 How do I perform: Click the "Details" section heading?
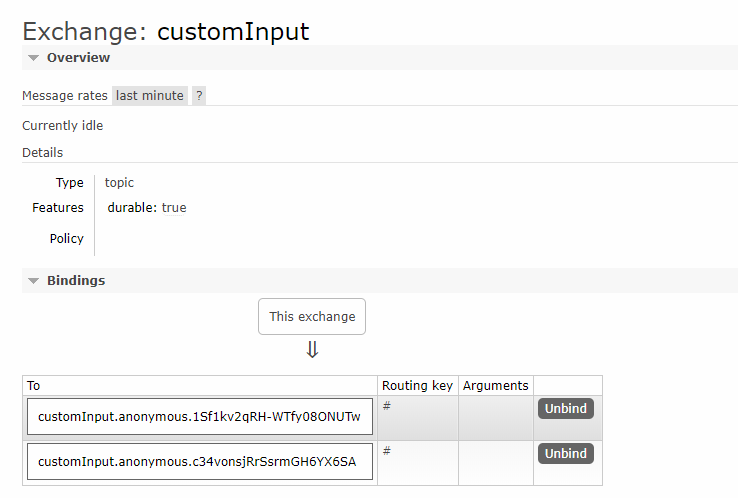(x=43, y=153)
